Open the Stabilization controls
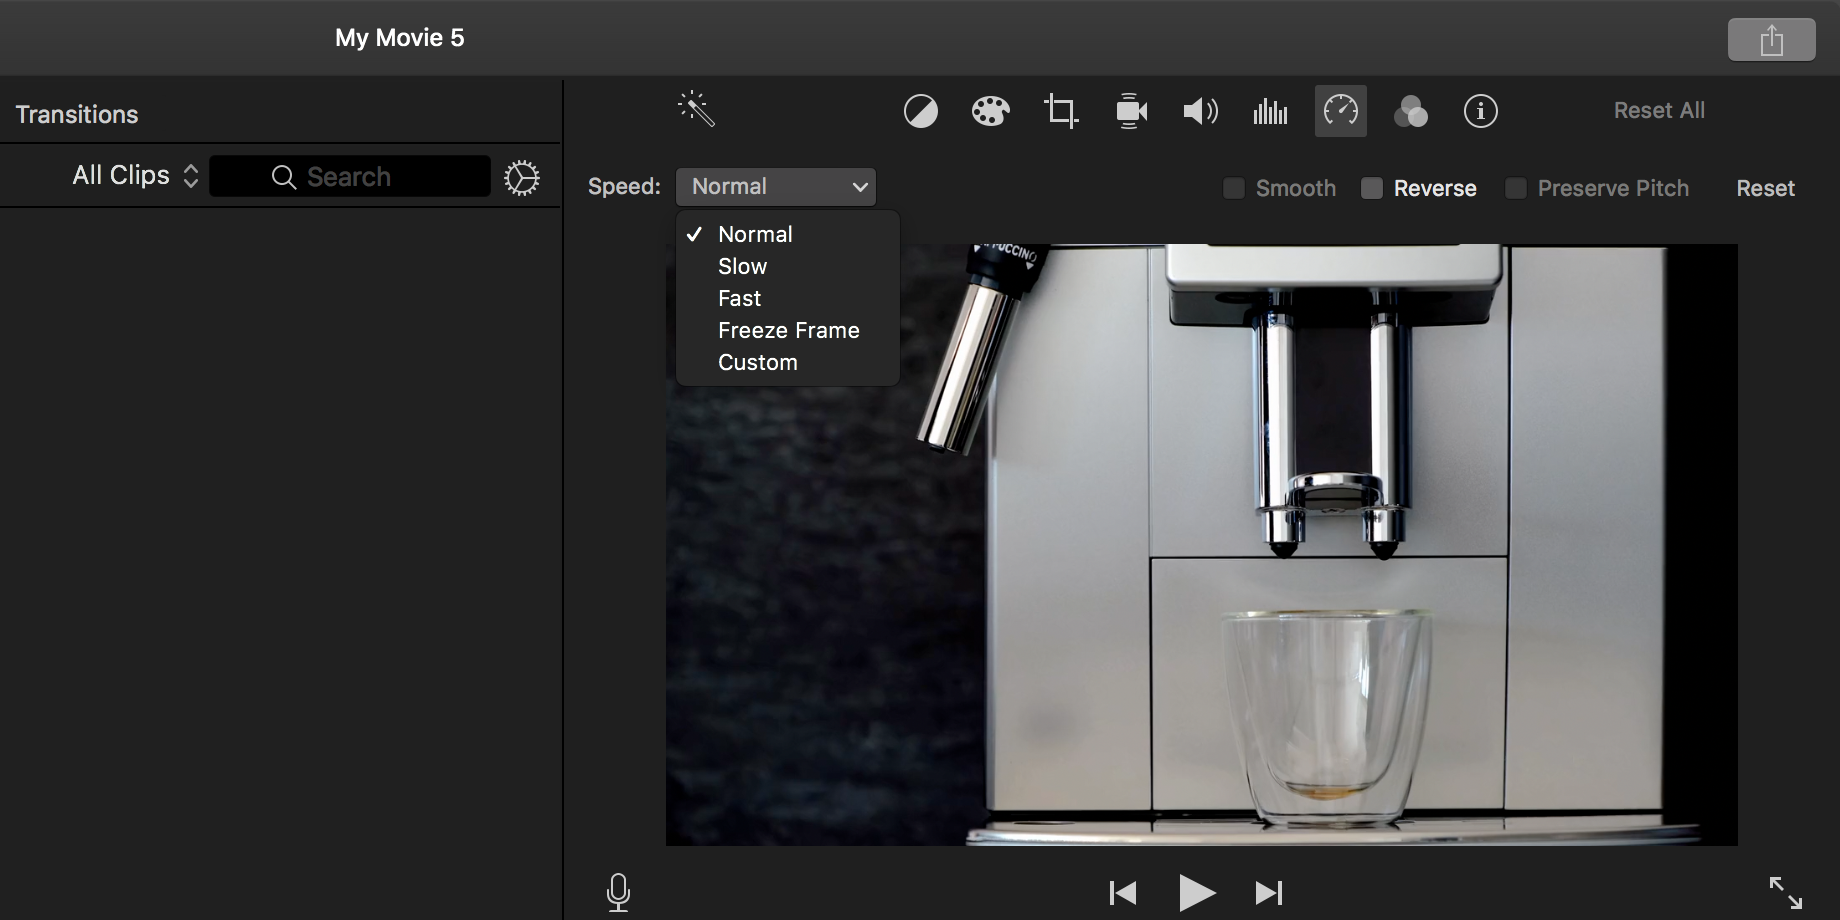Viewport: 1840px width, 920px height. (x=1130, y=111)
